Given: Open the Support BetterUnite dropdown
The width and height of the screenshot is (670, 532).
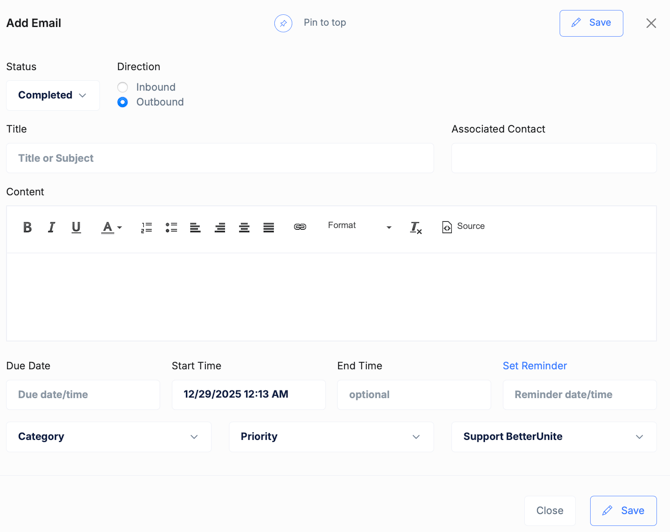Looking at the screenshot, I should coord(554,437).
